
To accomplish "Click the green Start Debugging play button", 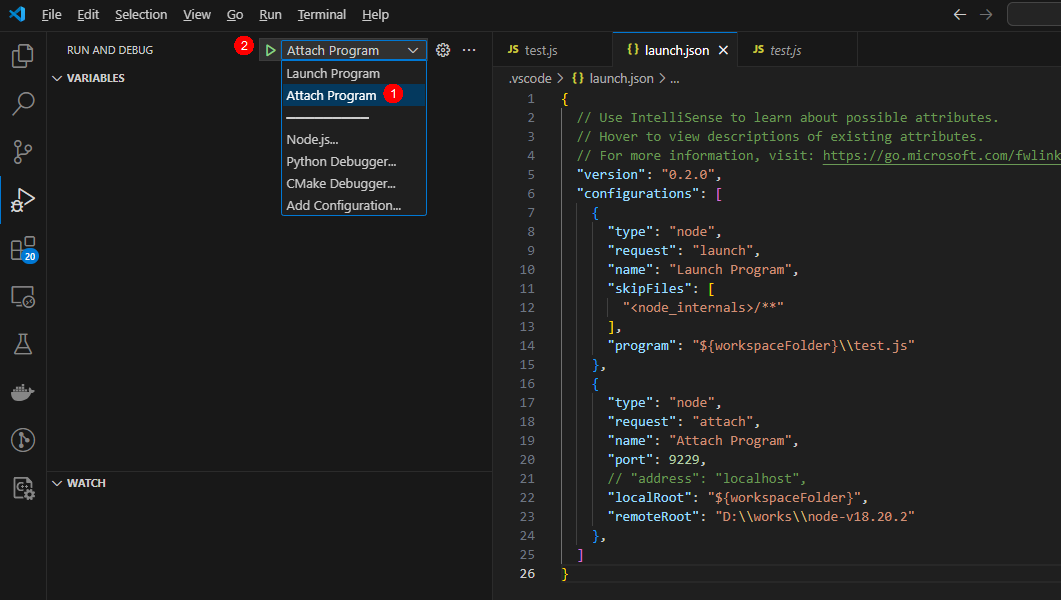I will pyautogui.click(x=270, y=50).
